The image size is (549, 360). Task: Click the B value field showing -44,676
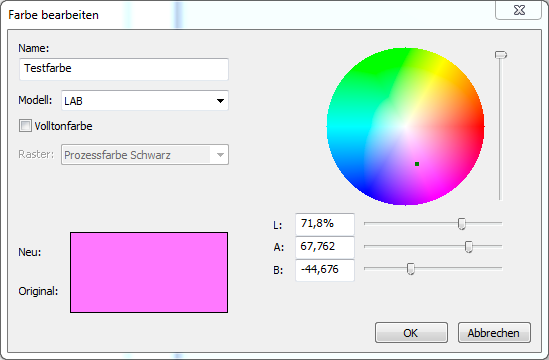(x=325, y=270)
